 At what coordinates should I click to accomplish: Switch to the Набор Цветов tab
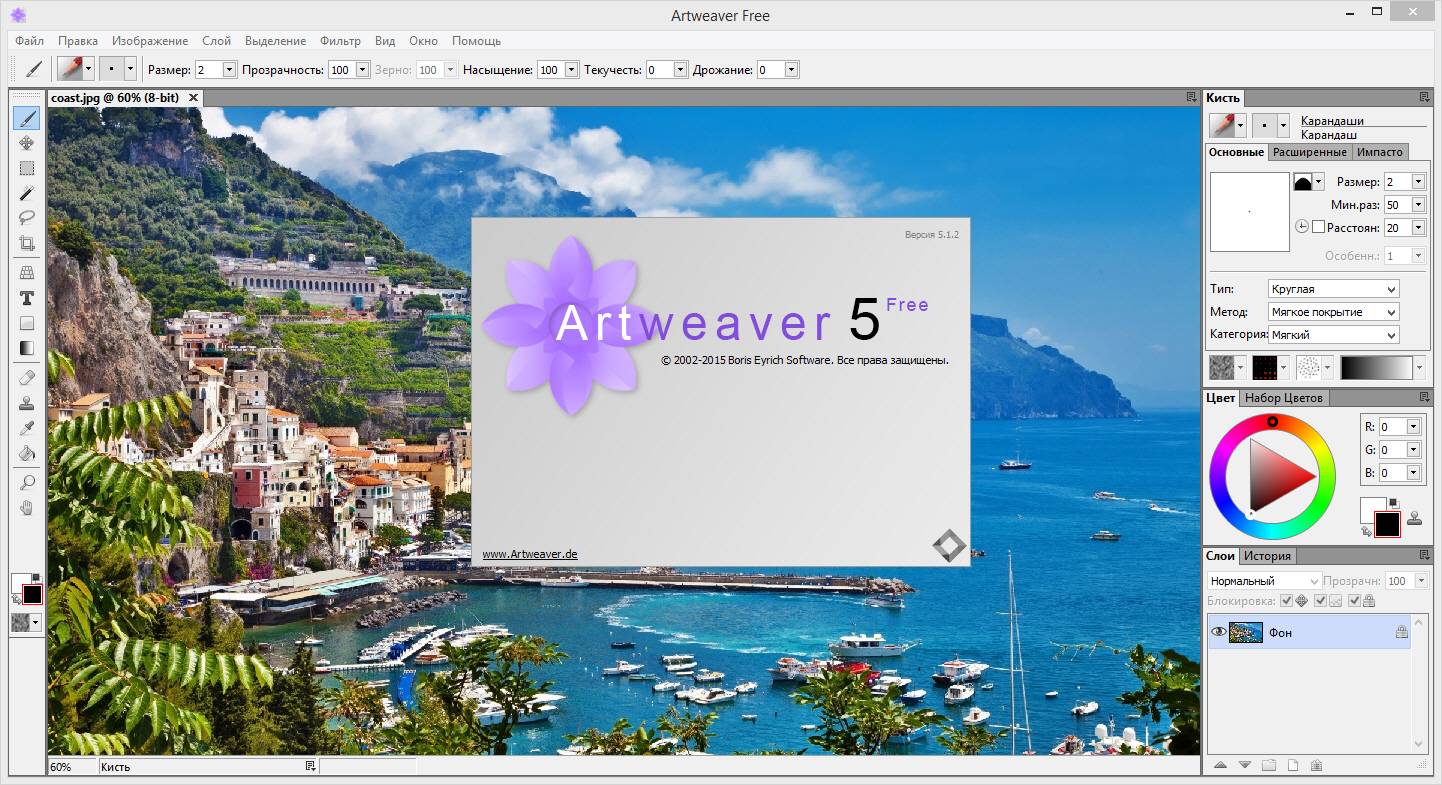point(1284,398)
